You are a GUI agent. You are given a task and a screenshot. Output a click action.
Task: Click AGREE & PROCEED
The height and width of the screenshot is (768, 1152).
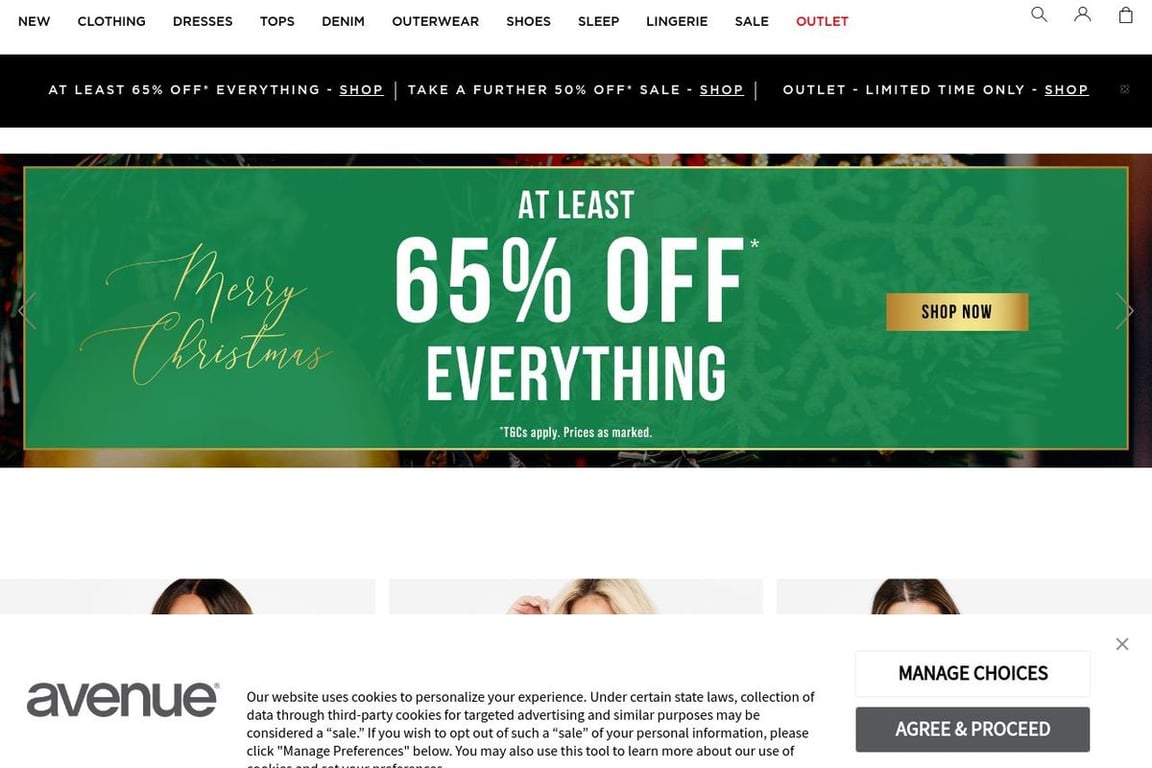pos(973,729)
